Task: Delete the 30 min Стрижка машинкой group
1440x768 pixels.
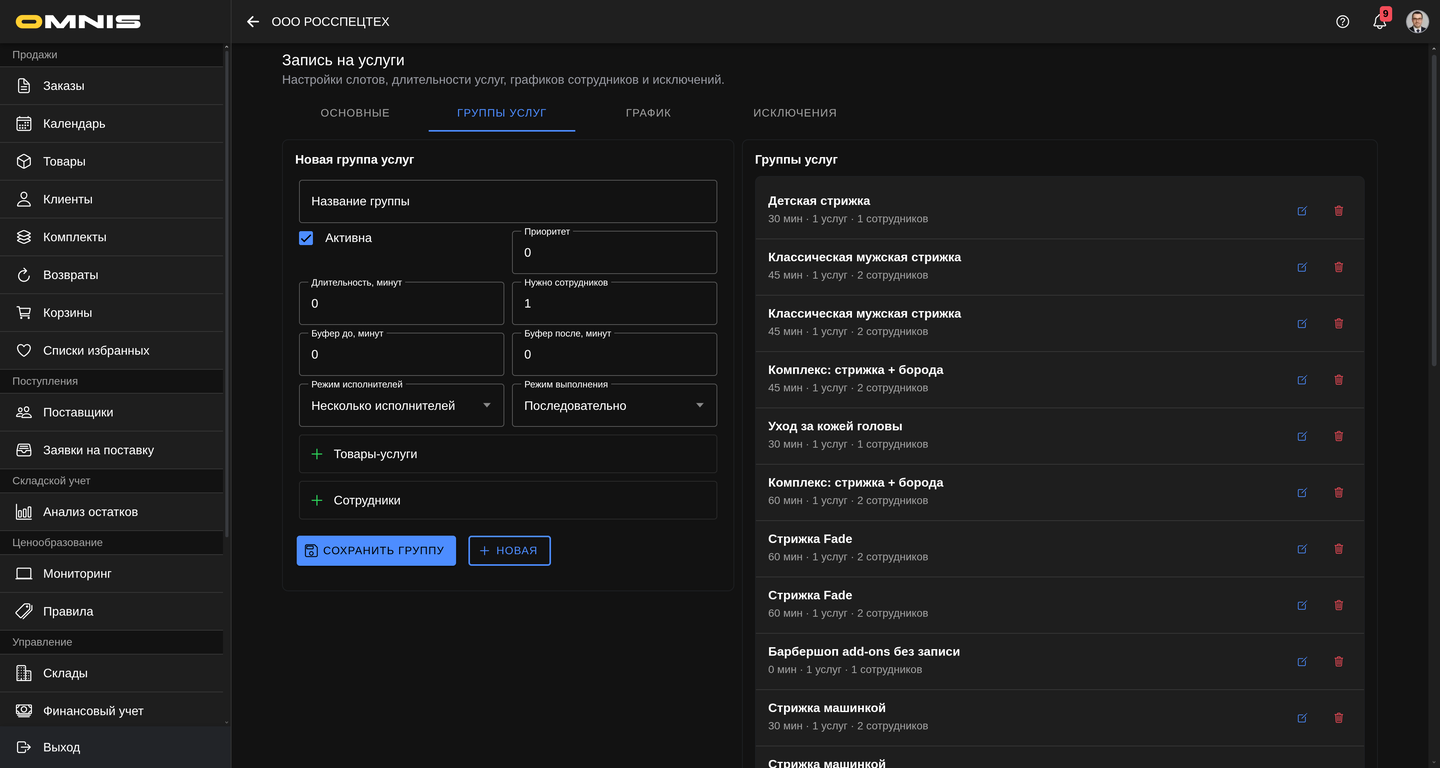Action: pyautogui.click(x=1339, y=718)
